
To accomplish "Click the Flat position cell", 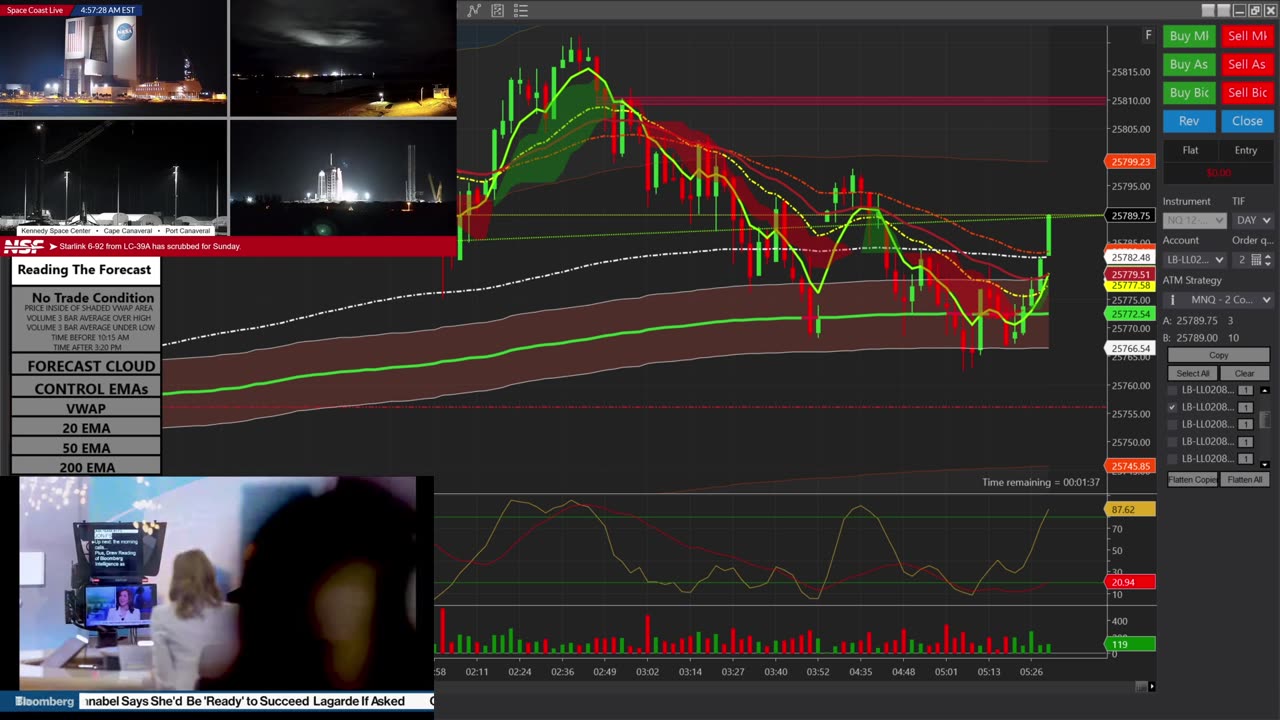I will click(1190, 150).
